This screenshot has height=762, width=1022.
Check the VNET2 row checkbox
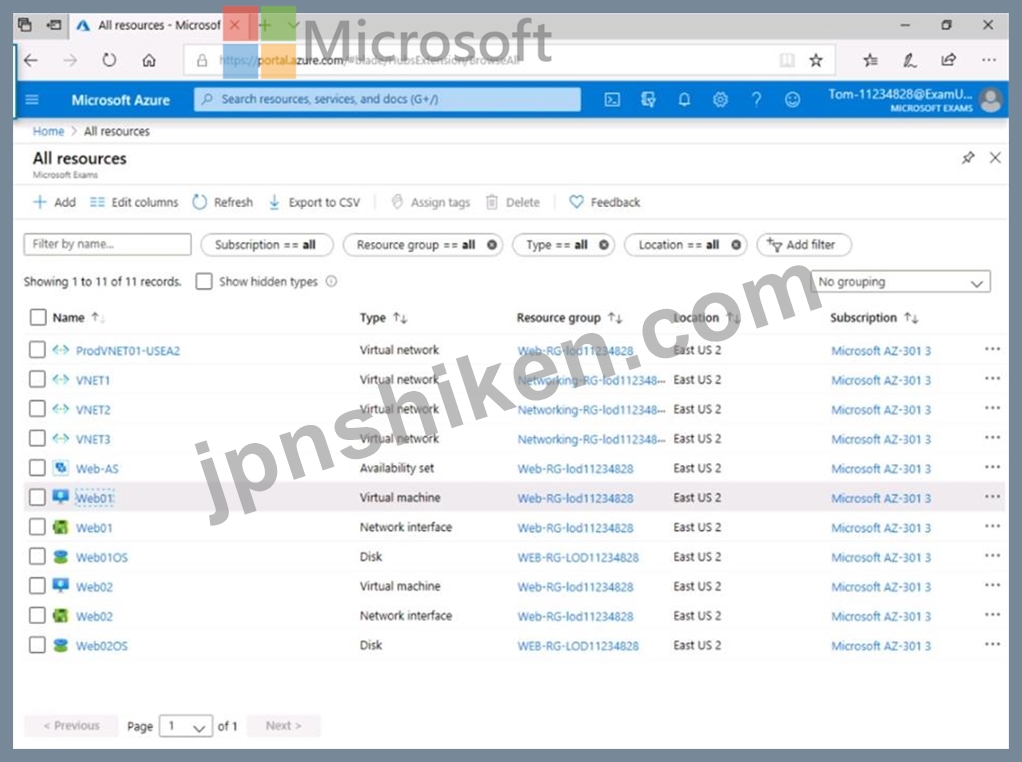pos(37,409)
